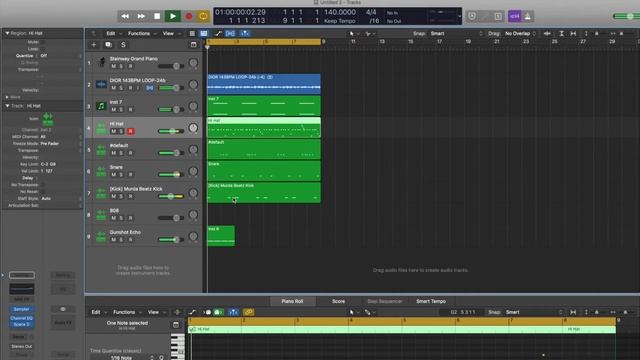Click the global Solo S button
This screenshot has height=360, width=640.
(x=123, y=45)
